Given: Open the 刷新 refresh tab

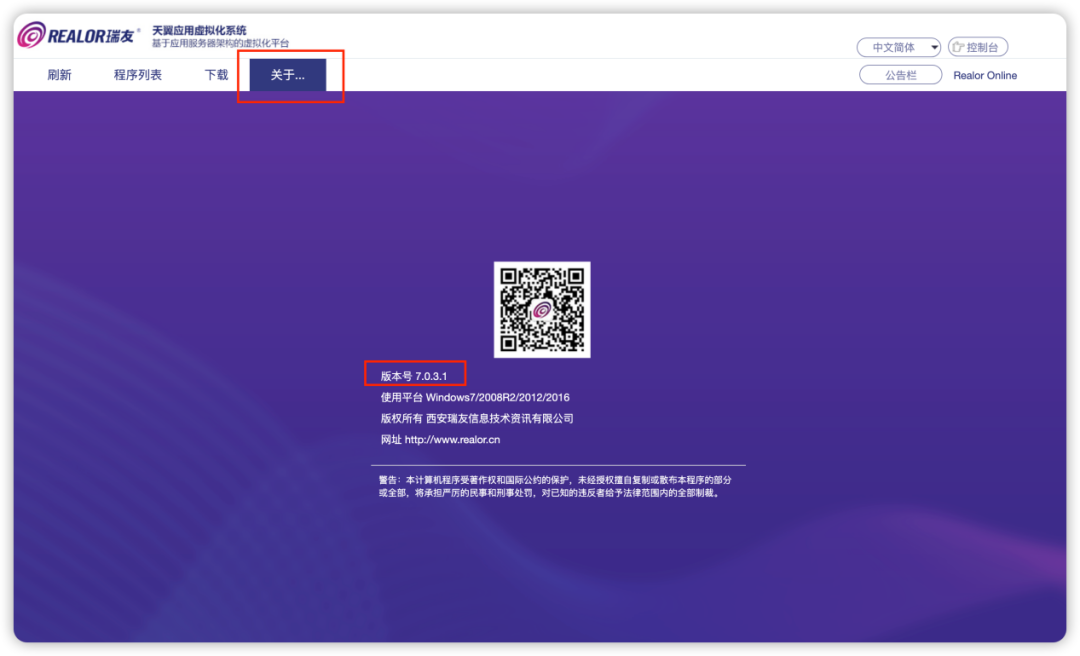Looking at the screenshot, I should pyautogui.click(x=59, y=75).
